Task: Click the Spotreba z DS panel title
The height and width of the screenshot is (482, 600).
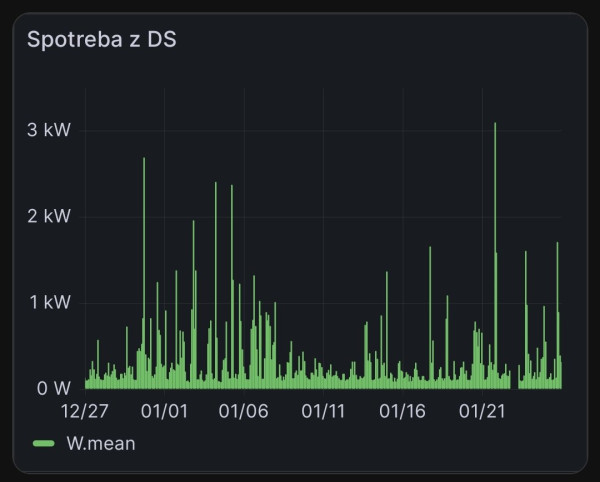Action: tap(101, 39)
